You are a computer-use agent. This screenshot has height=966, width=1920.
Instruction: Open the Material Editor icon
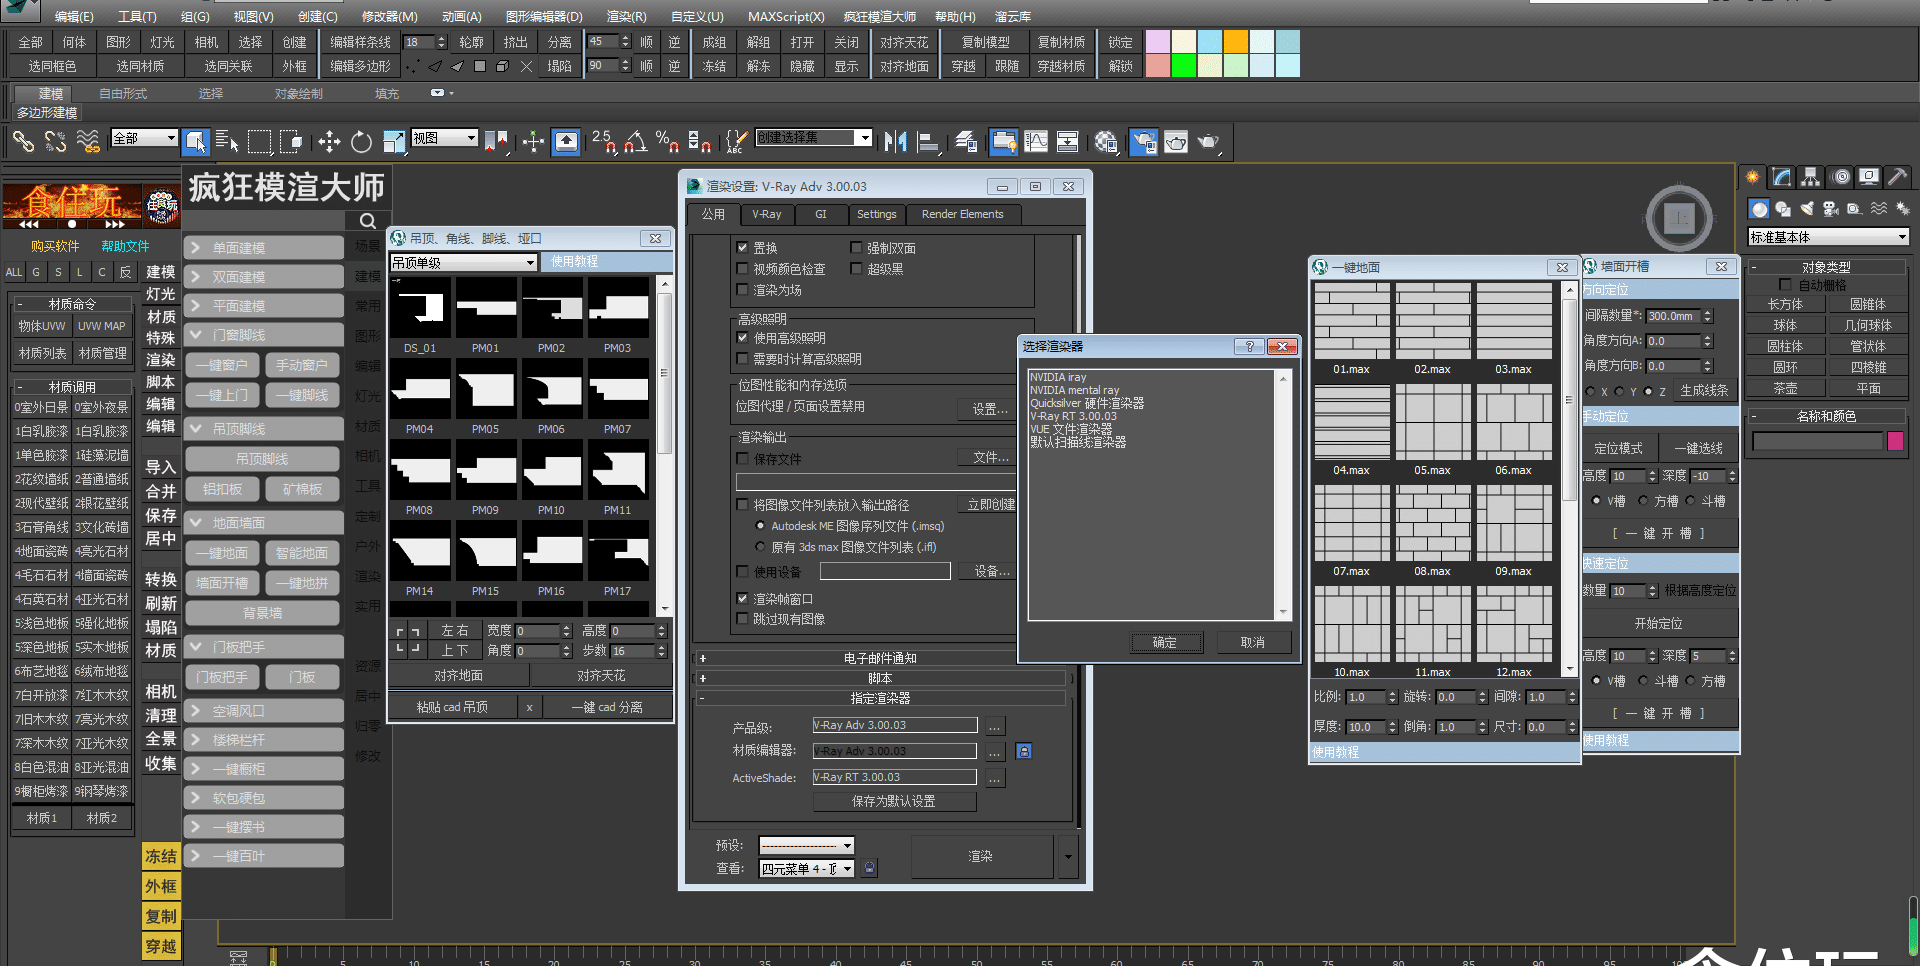click(1105, 142)
